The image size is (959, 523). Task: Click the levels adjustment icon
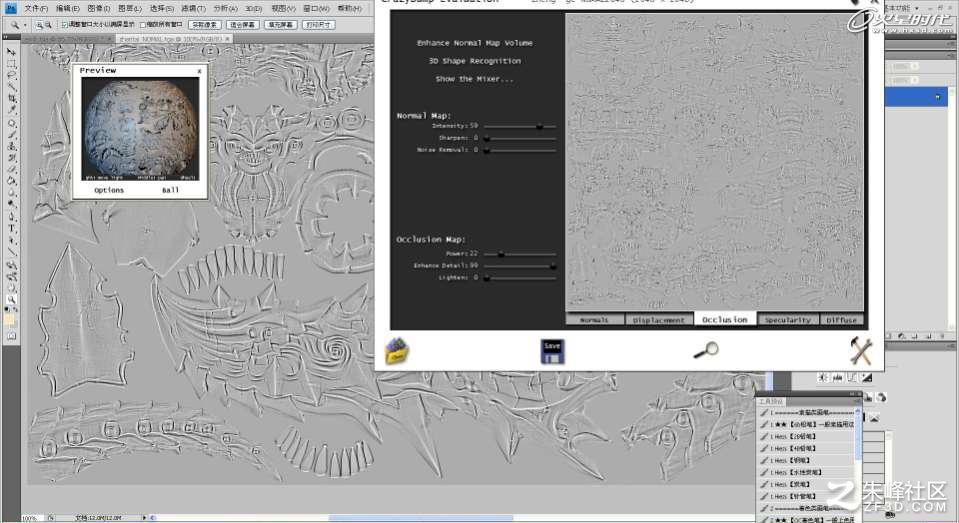click(837, 377)
